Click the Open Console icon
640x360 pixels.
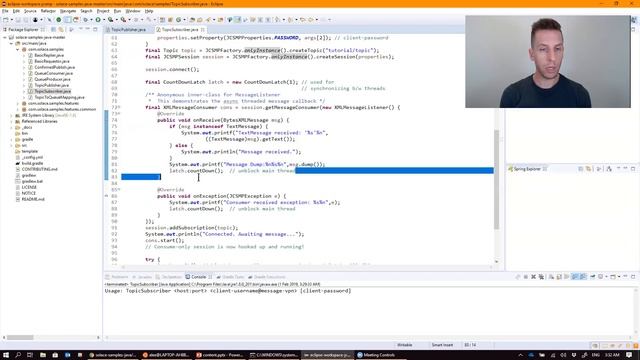click(613, 277)
